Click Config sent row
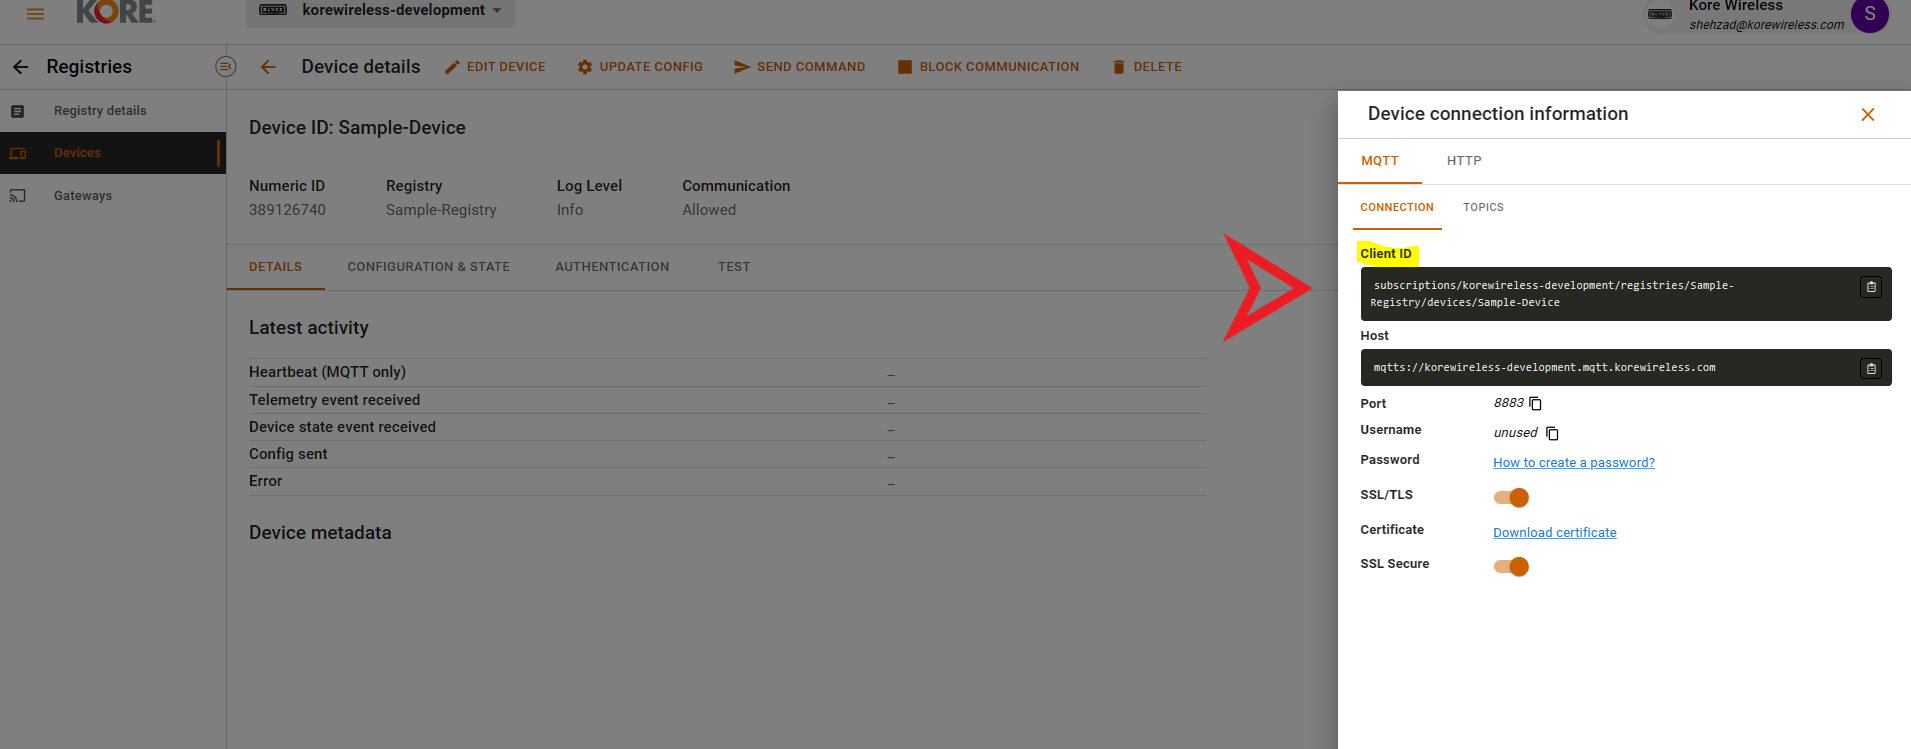 pyautogui.click(x=728, y=454)
